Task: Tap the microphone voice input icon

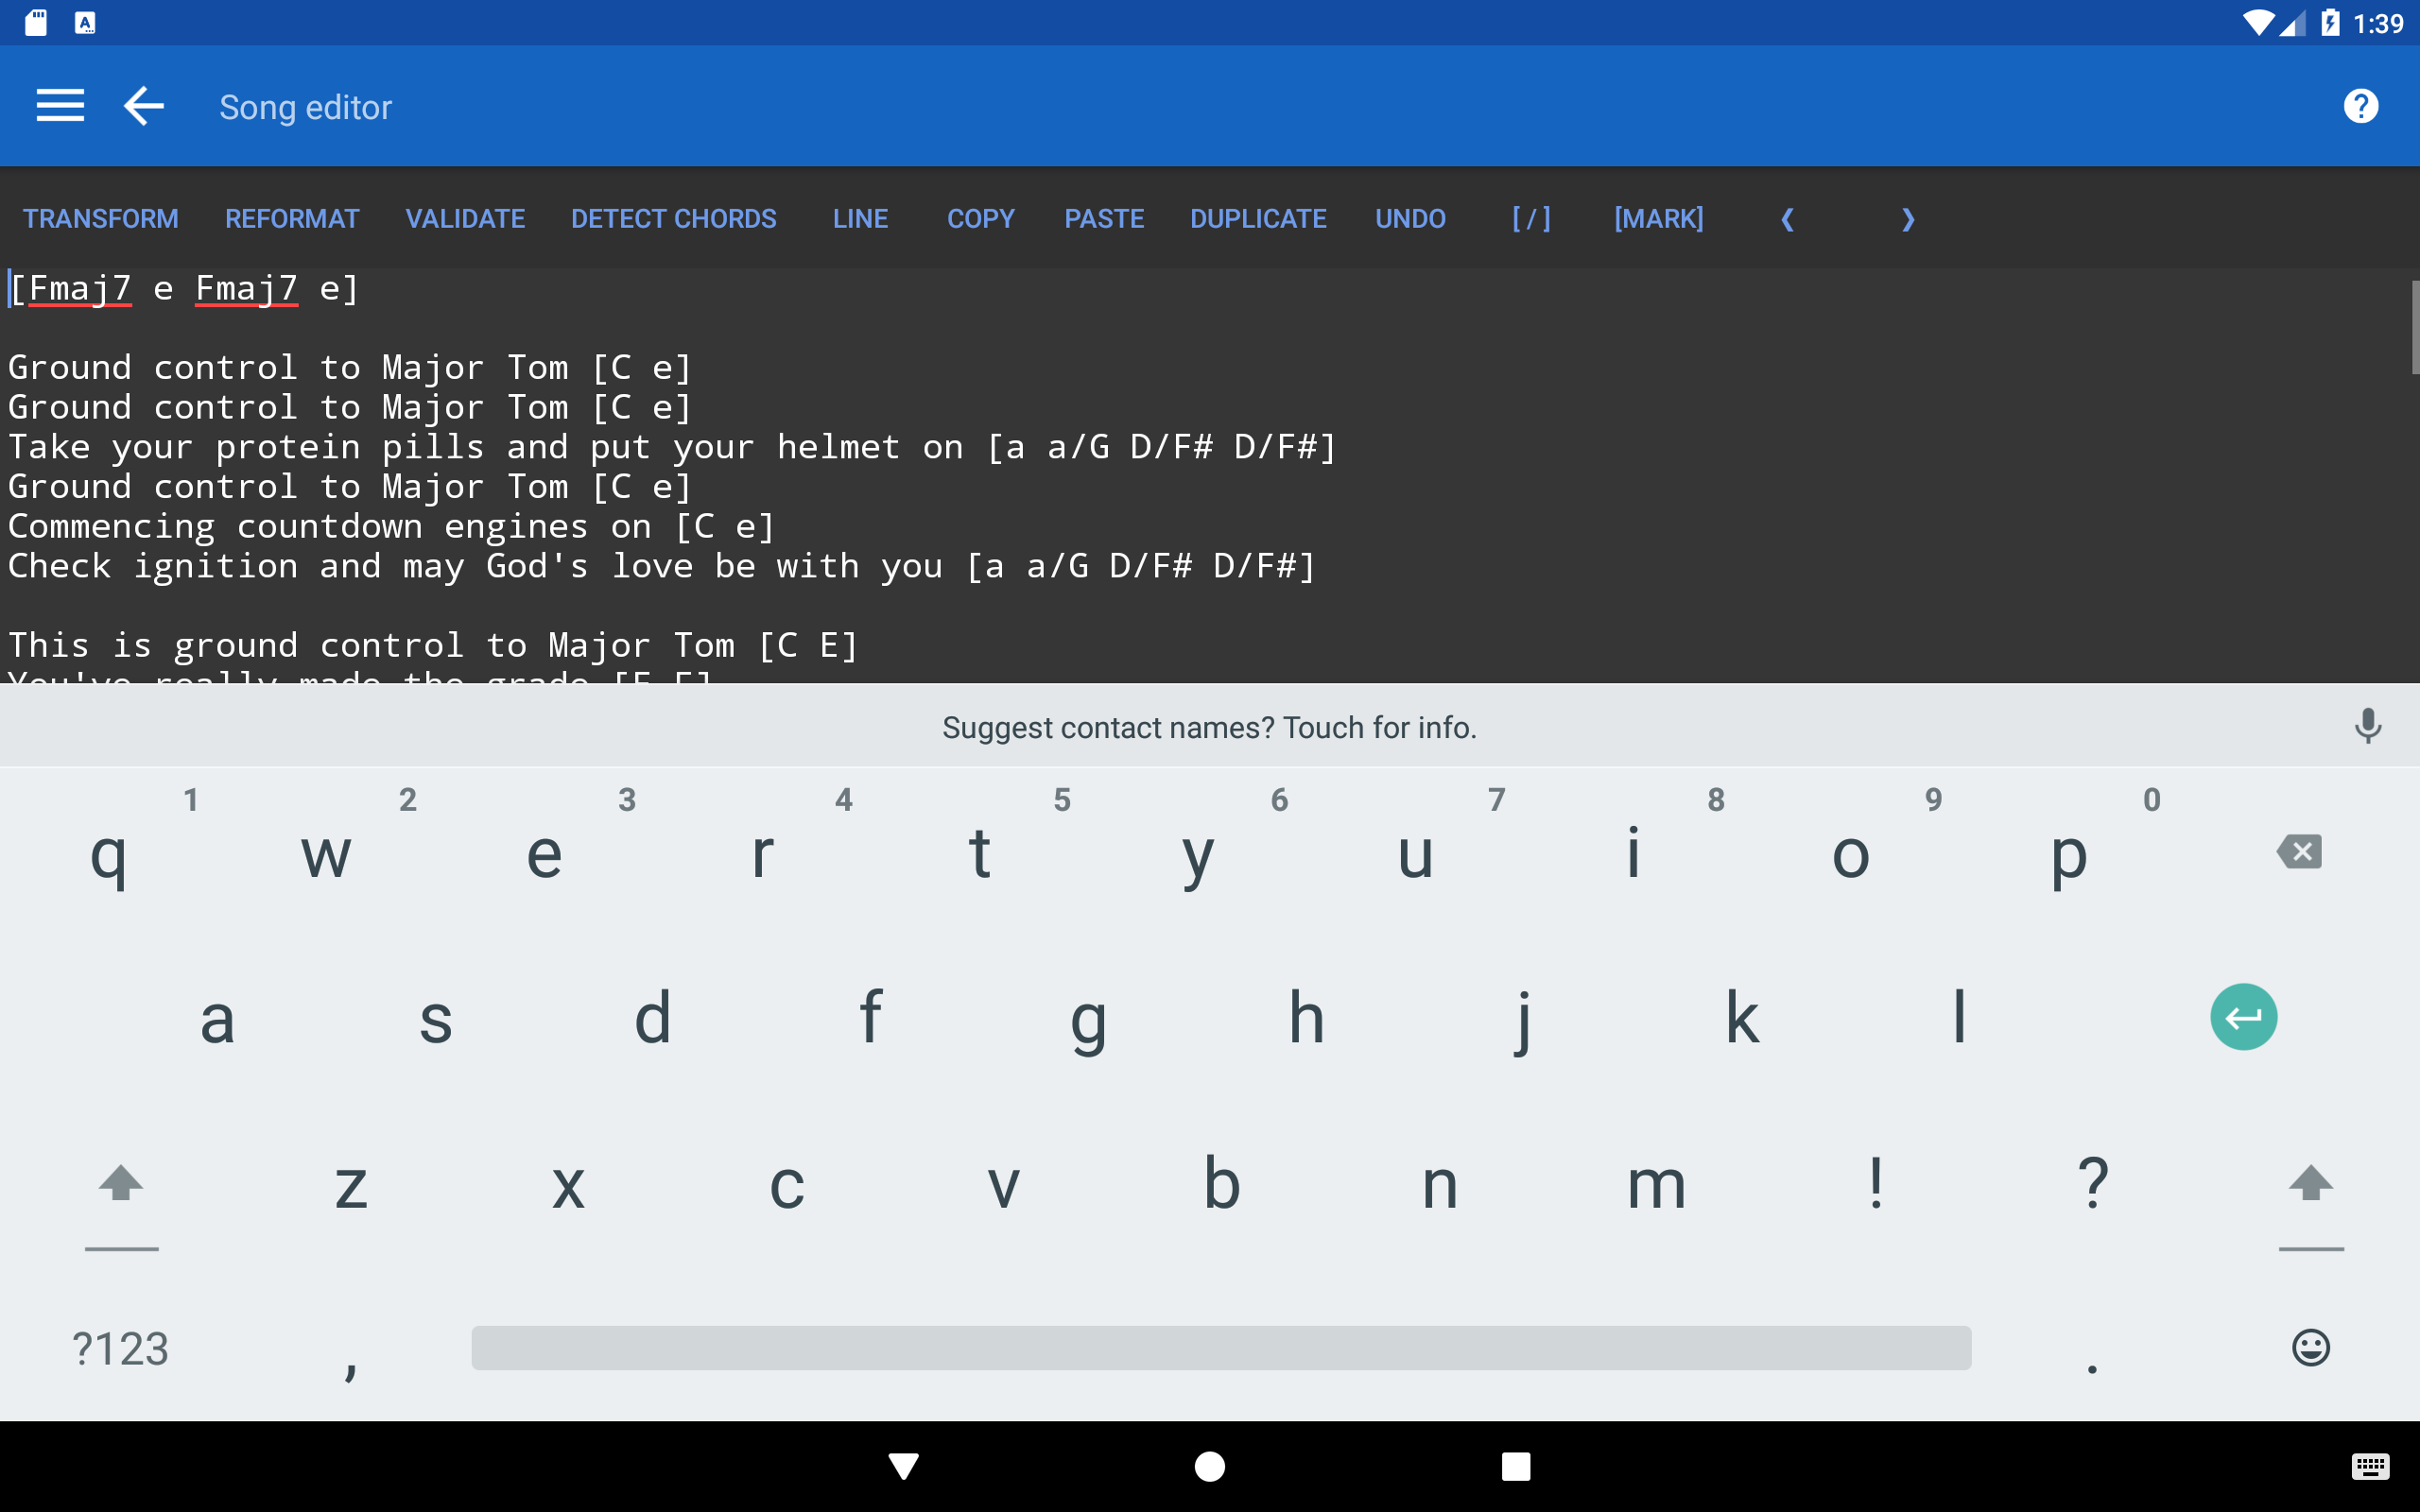Action: tap(2367, 726)
